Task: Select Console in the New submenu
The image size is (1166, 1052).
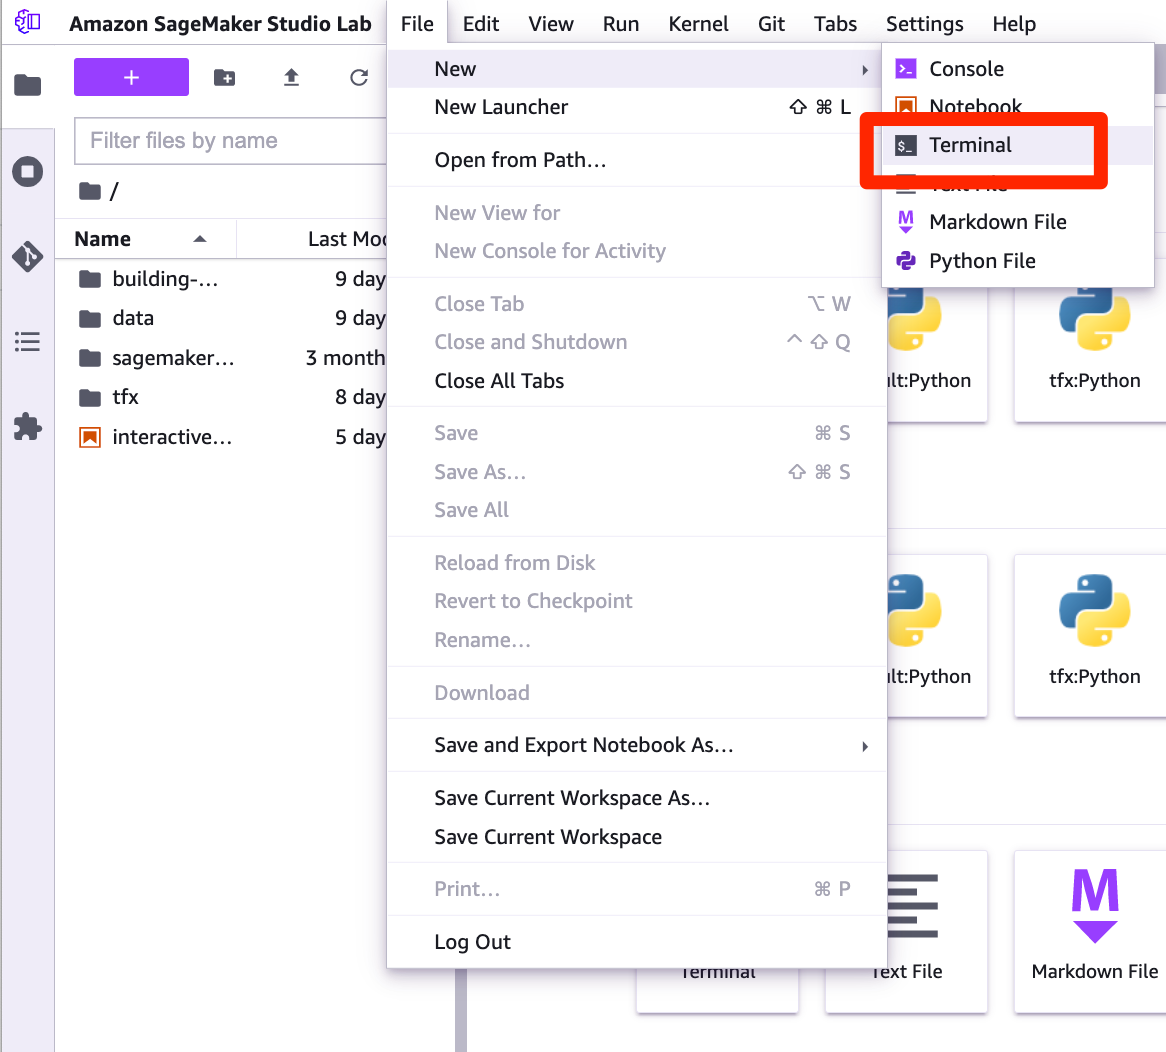Action: pyautogui.click(x=1017, y=69)
